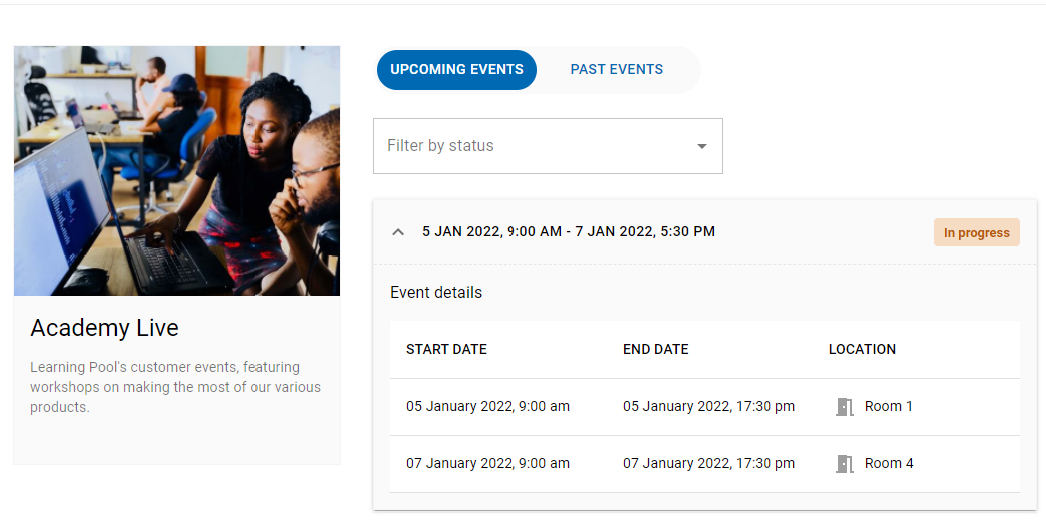Open the Filter by status dropdown arrow
The height and width of the screenshot is (520, 1046).
tap(702, 146)
